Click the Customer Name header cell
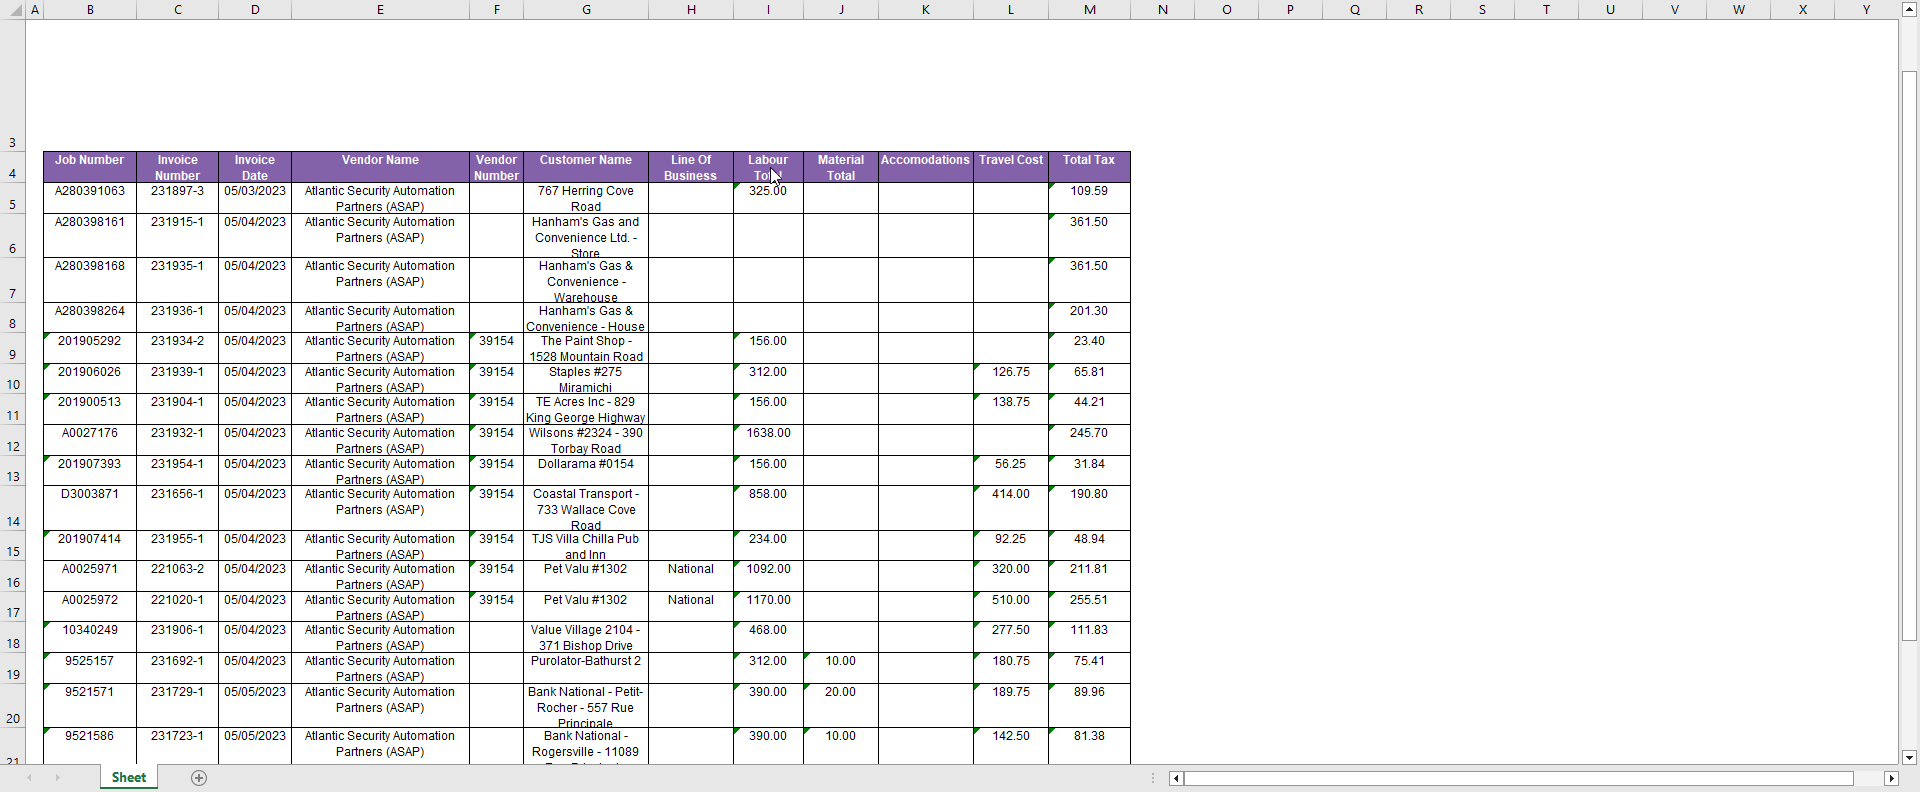 tap(586, 167)
